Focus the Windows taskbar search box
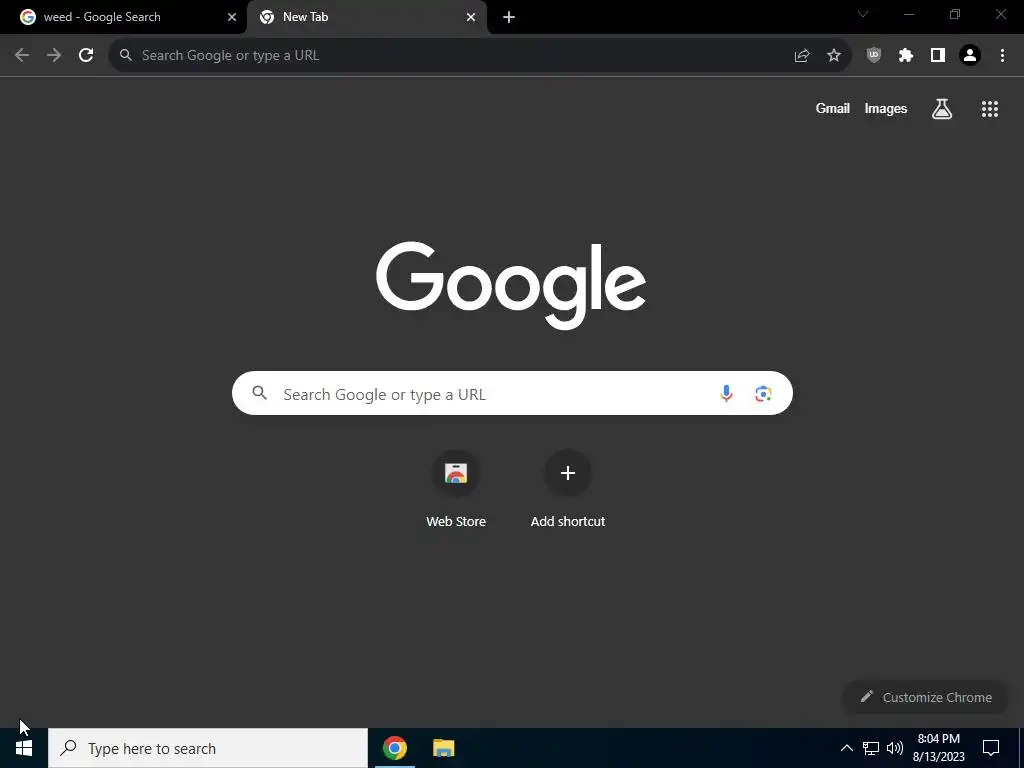Screen dimensions: 1024x768 point(208,748)
